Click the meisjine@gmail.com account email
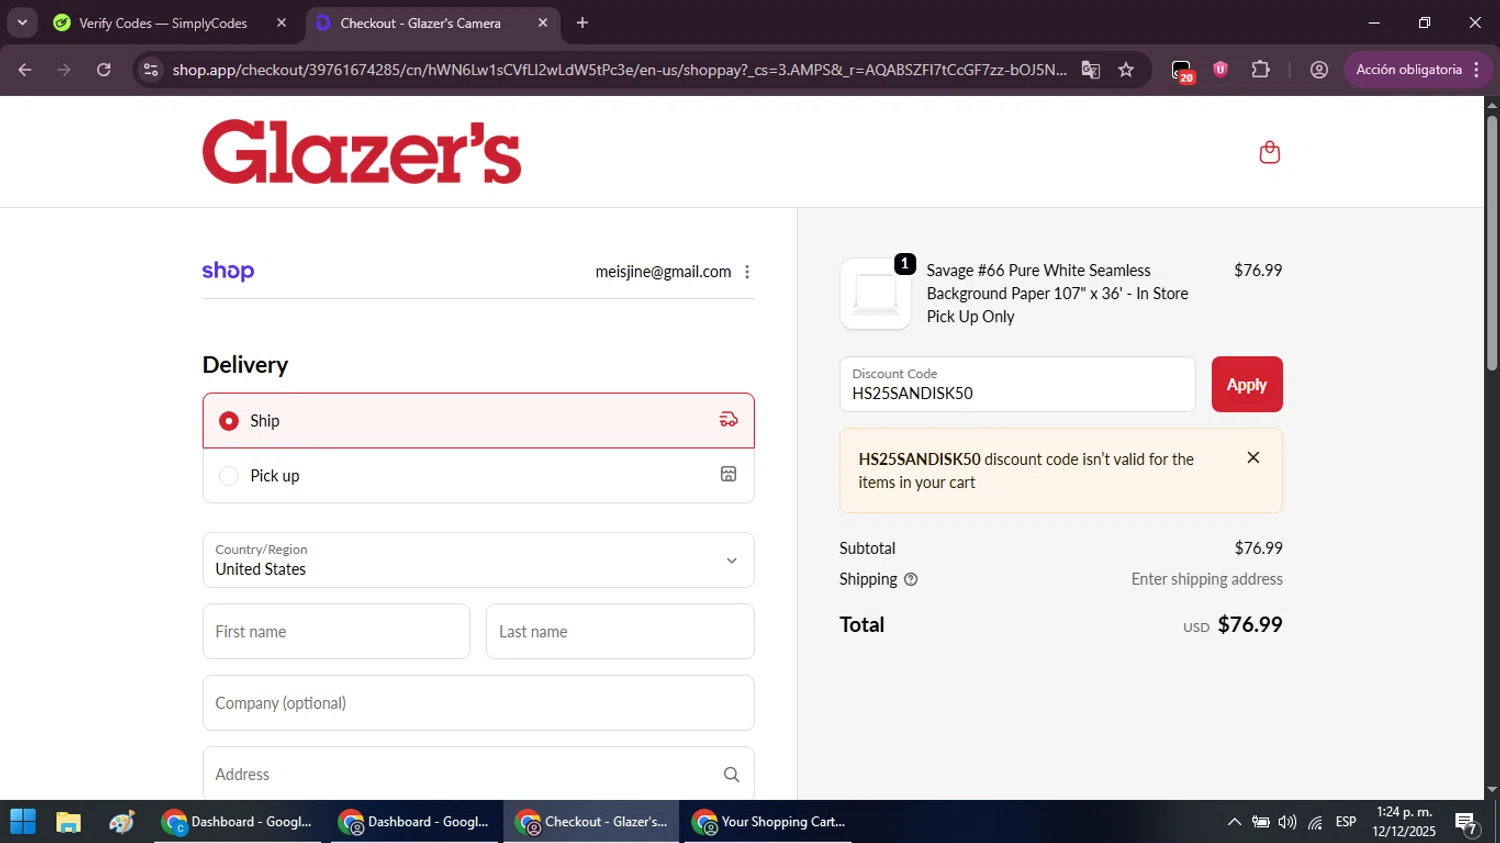The image size is (1500, 843). click(663, 272)
